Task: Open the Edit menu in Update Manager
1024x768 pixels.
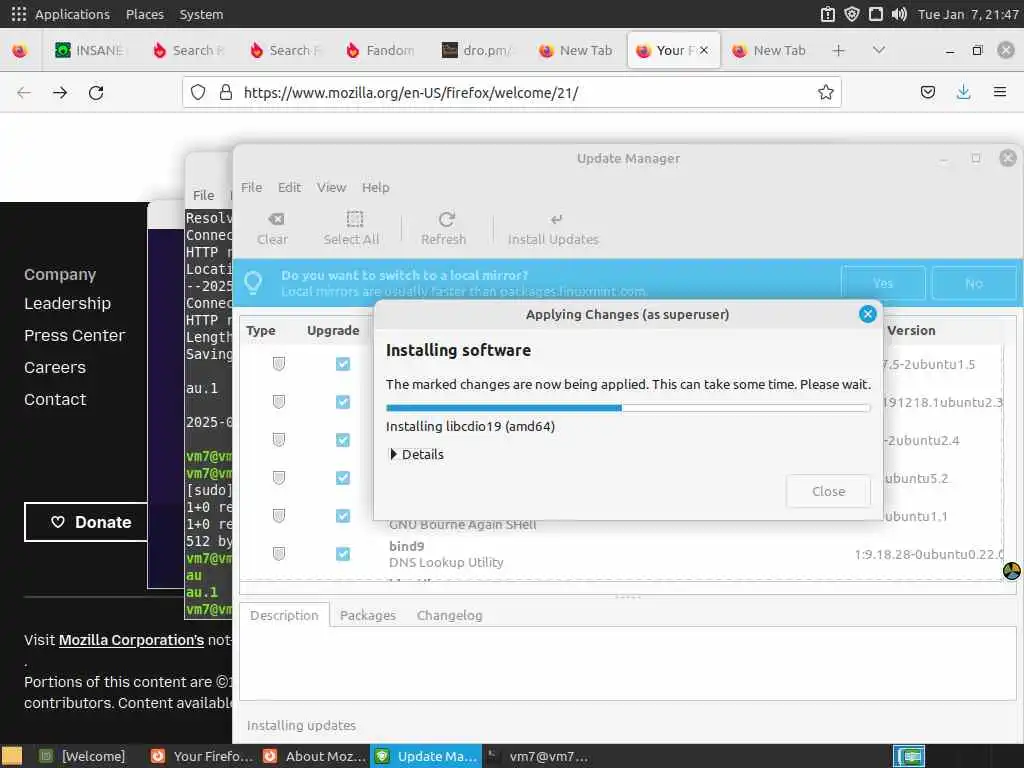Action: tap(289, 187)
